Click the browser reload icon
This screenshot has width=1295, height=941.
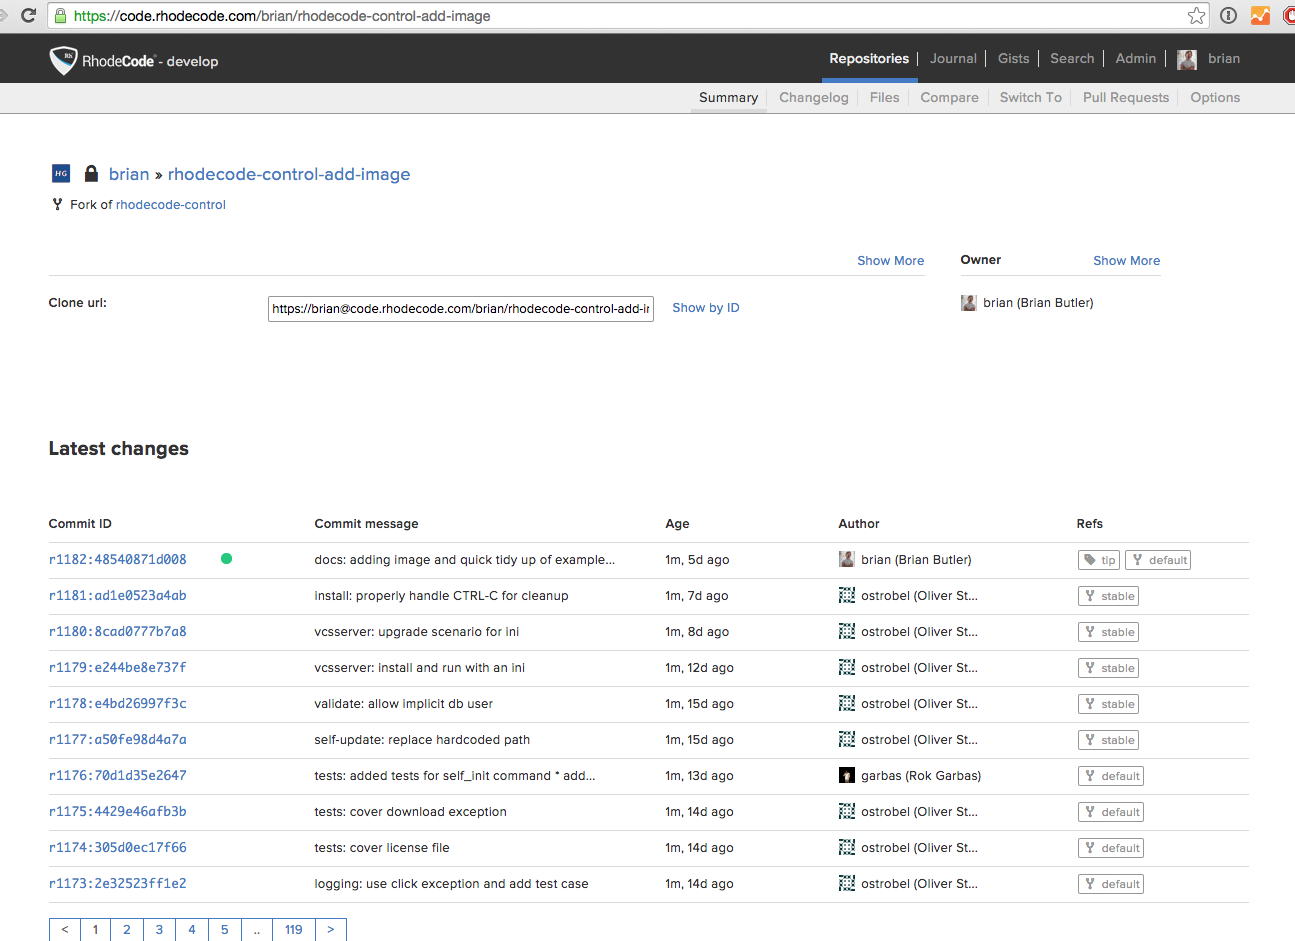pos(28,16)
